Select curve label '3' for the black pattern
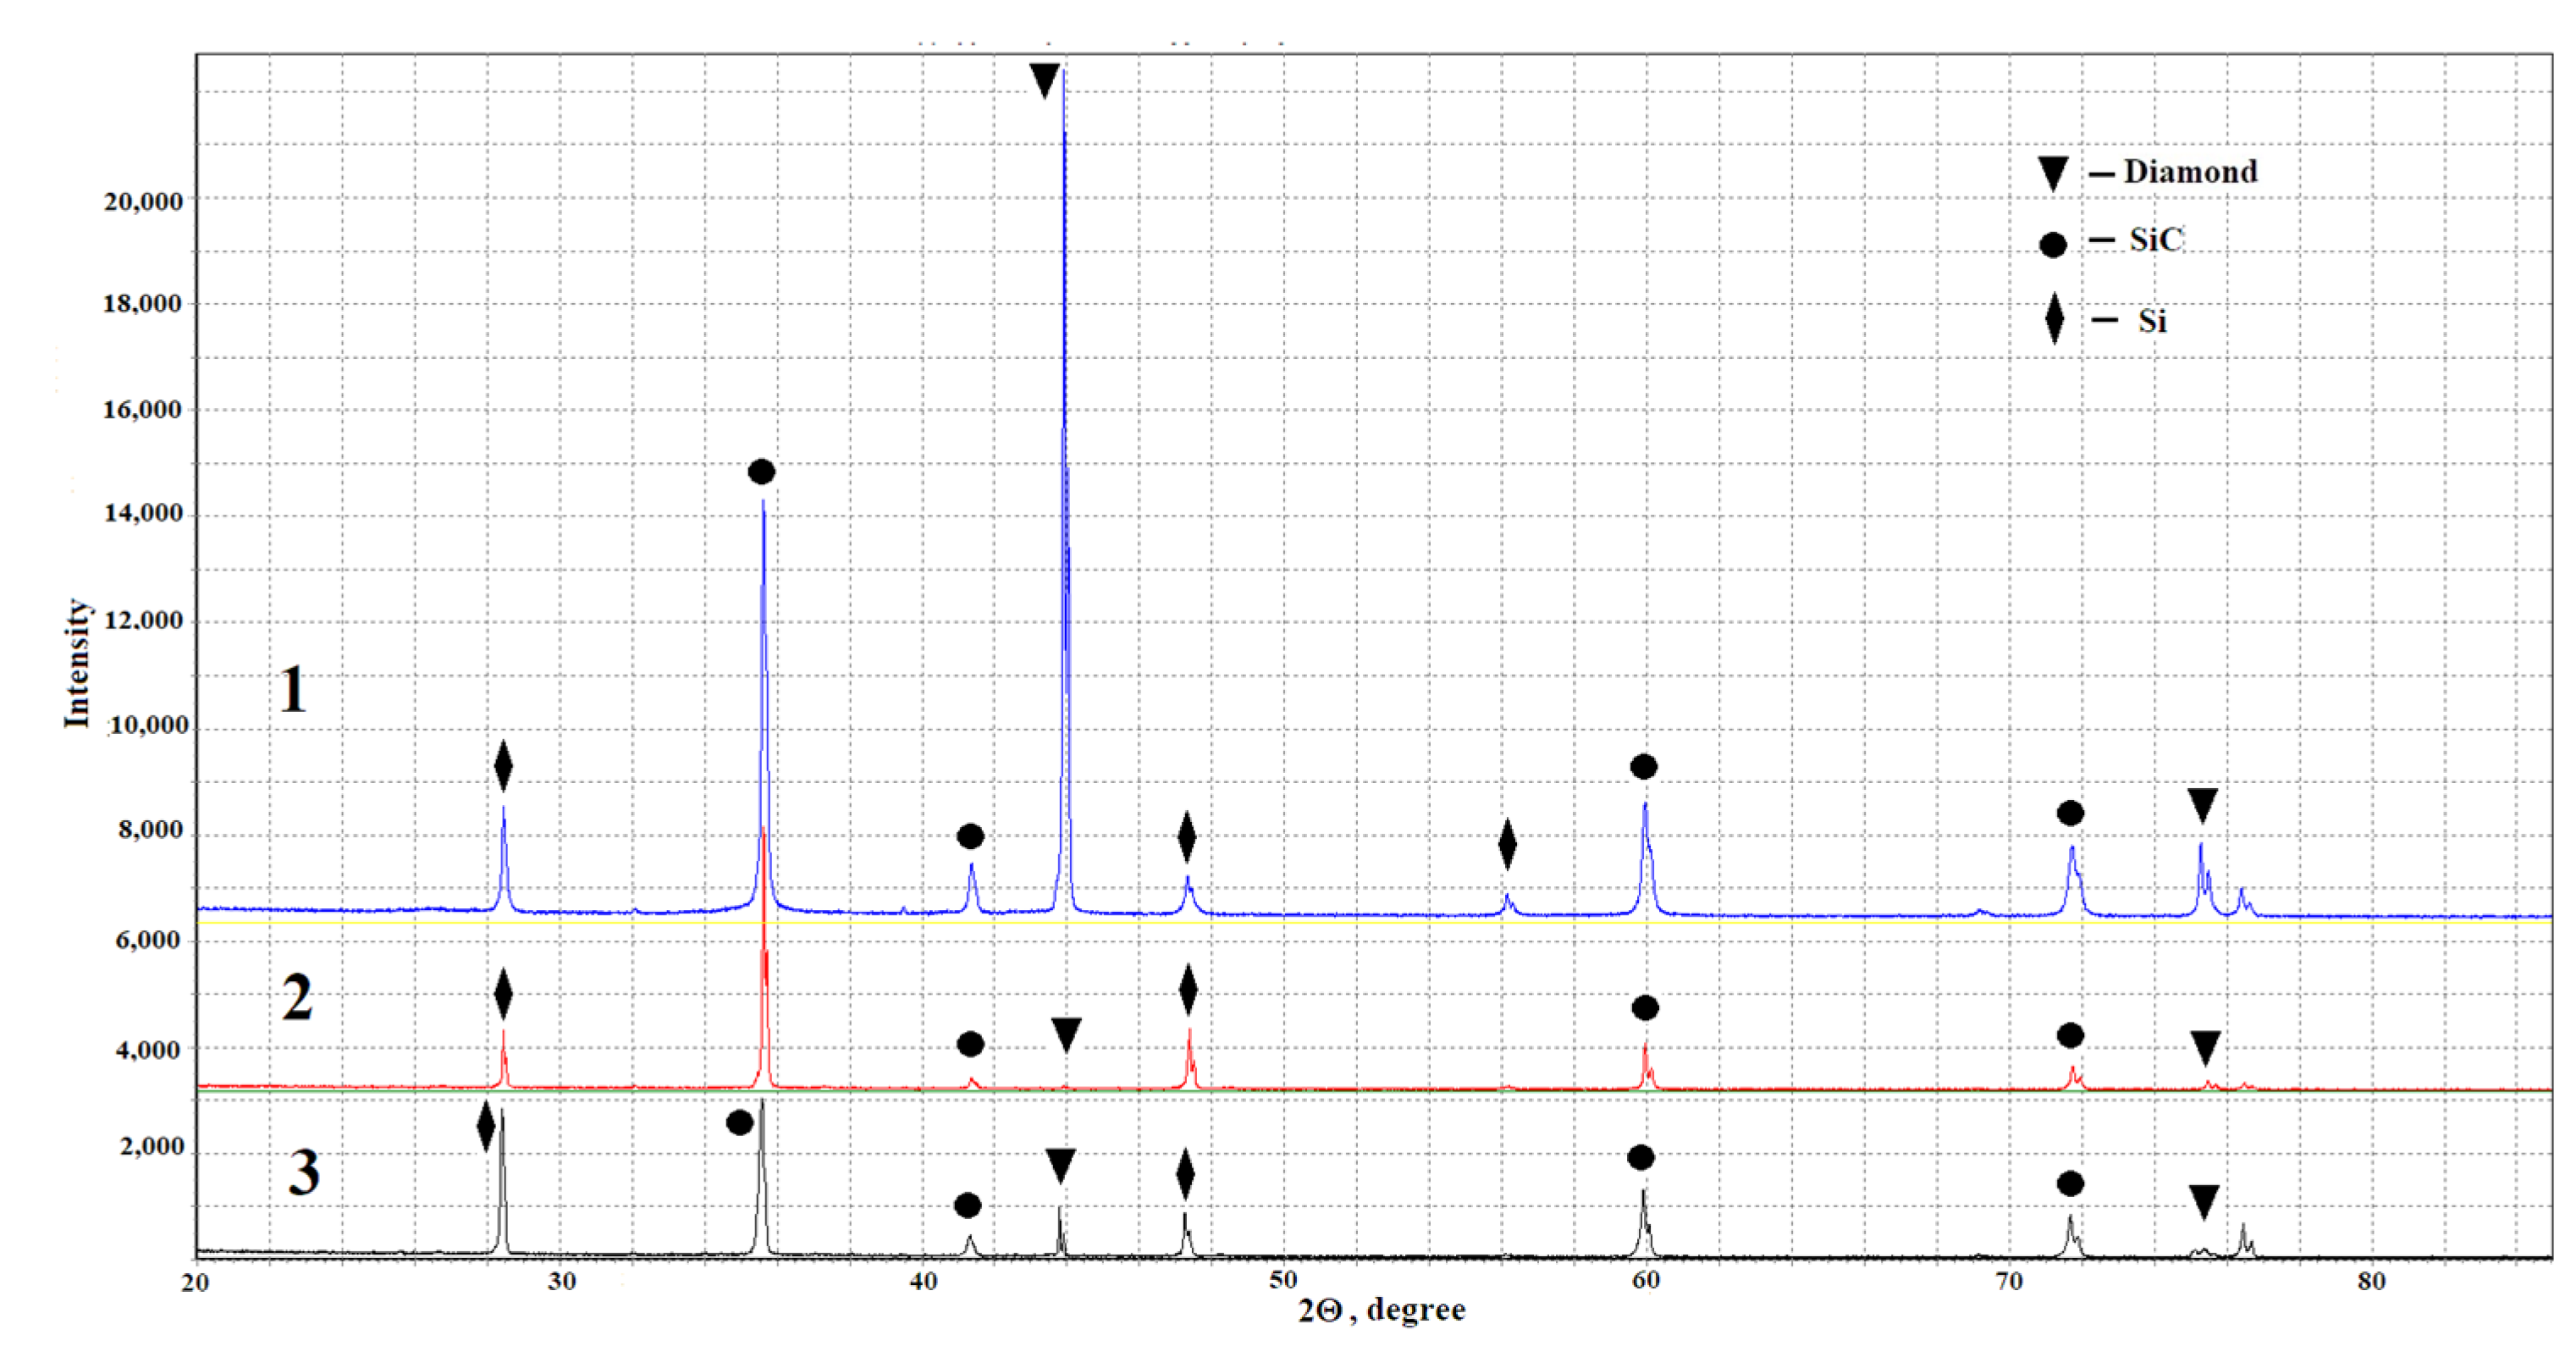Image resolution: width=2576 pixels, height=1346 pixels. pyautogui.click(x=304, y=1171)
